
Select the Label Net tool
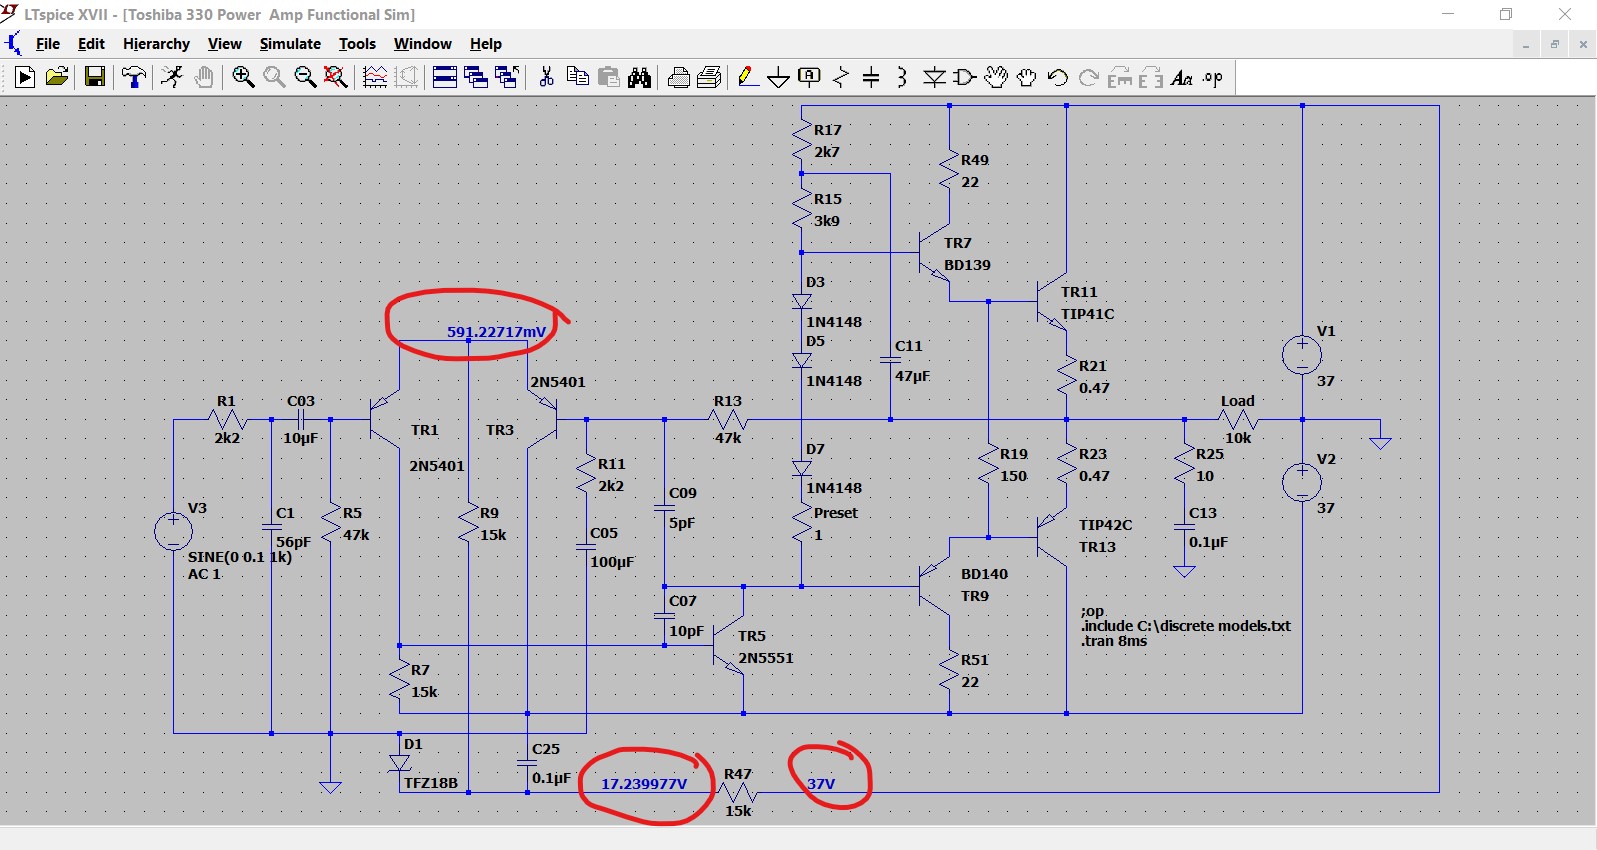[x=810, y=77]
